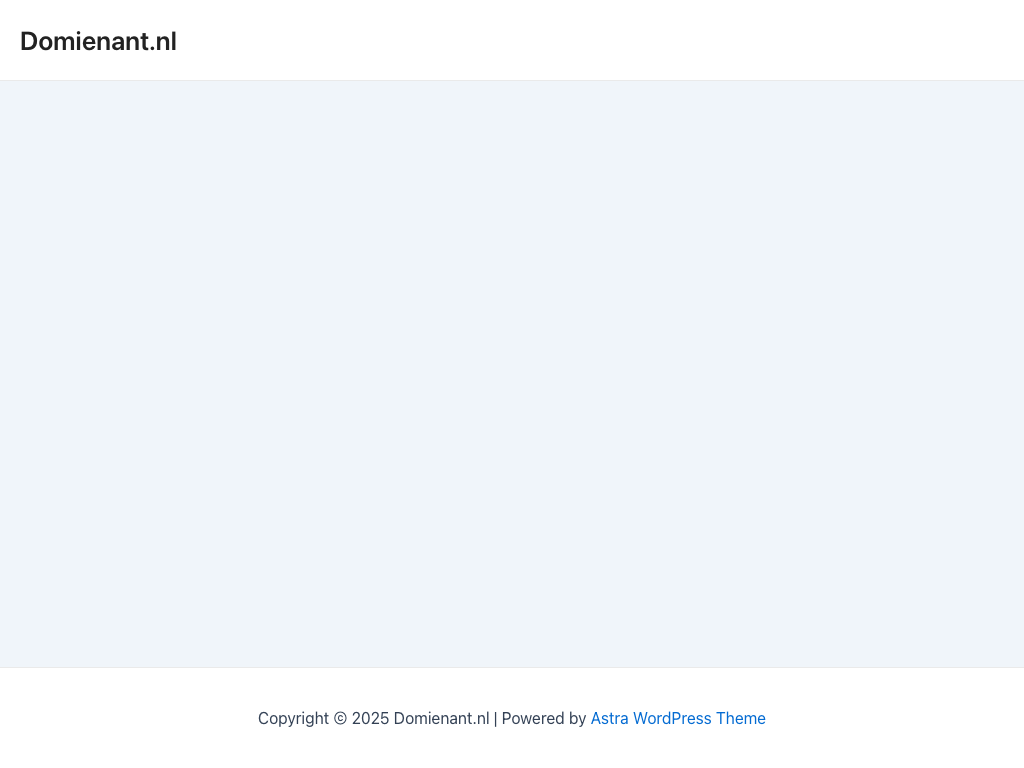
Task: Open the Astra WordPress Theme link
Action: [678, 718]
